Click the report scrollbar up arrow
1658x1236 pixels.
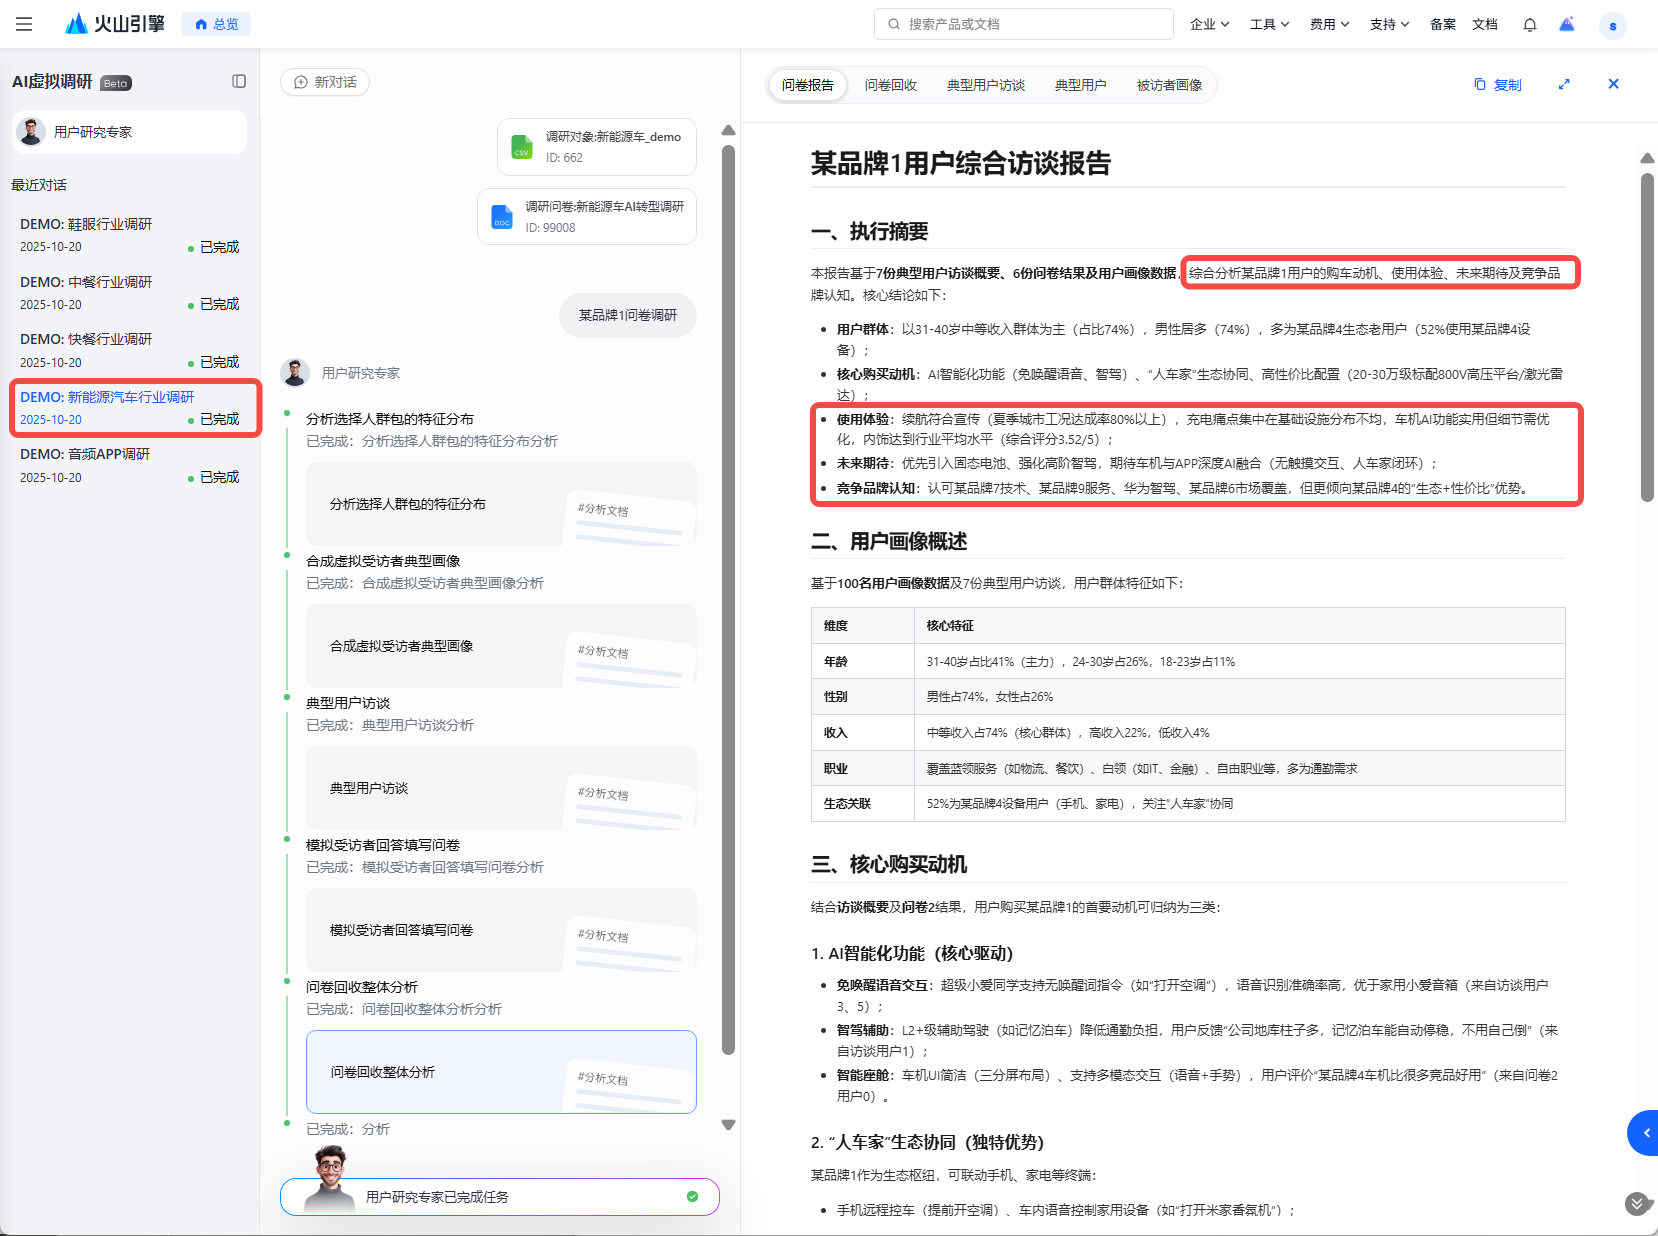[1647, 158]
